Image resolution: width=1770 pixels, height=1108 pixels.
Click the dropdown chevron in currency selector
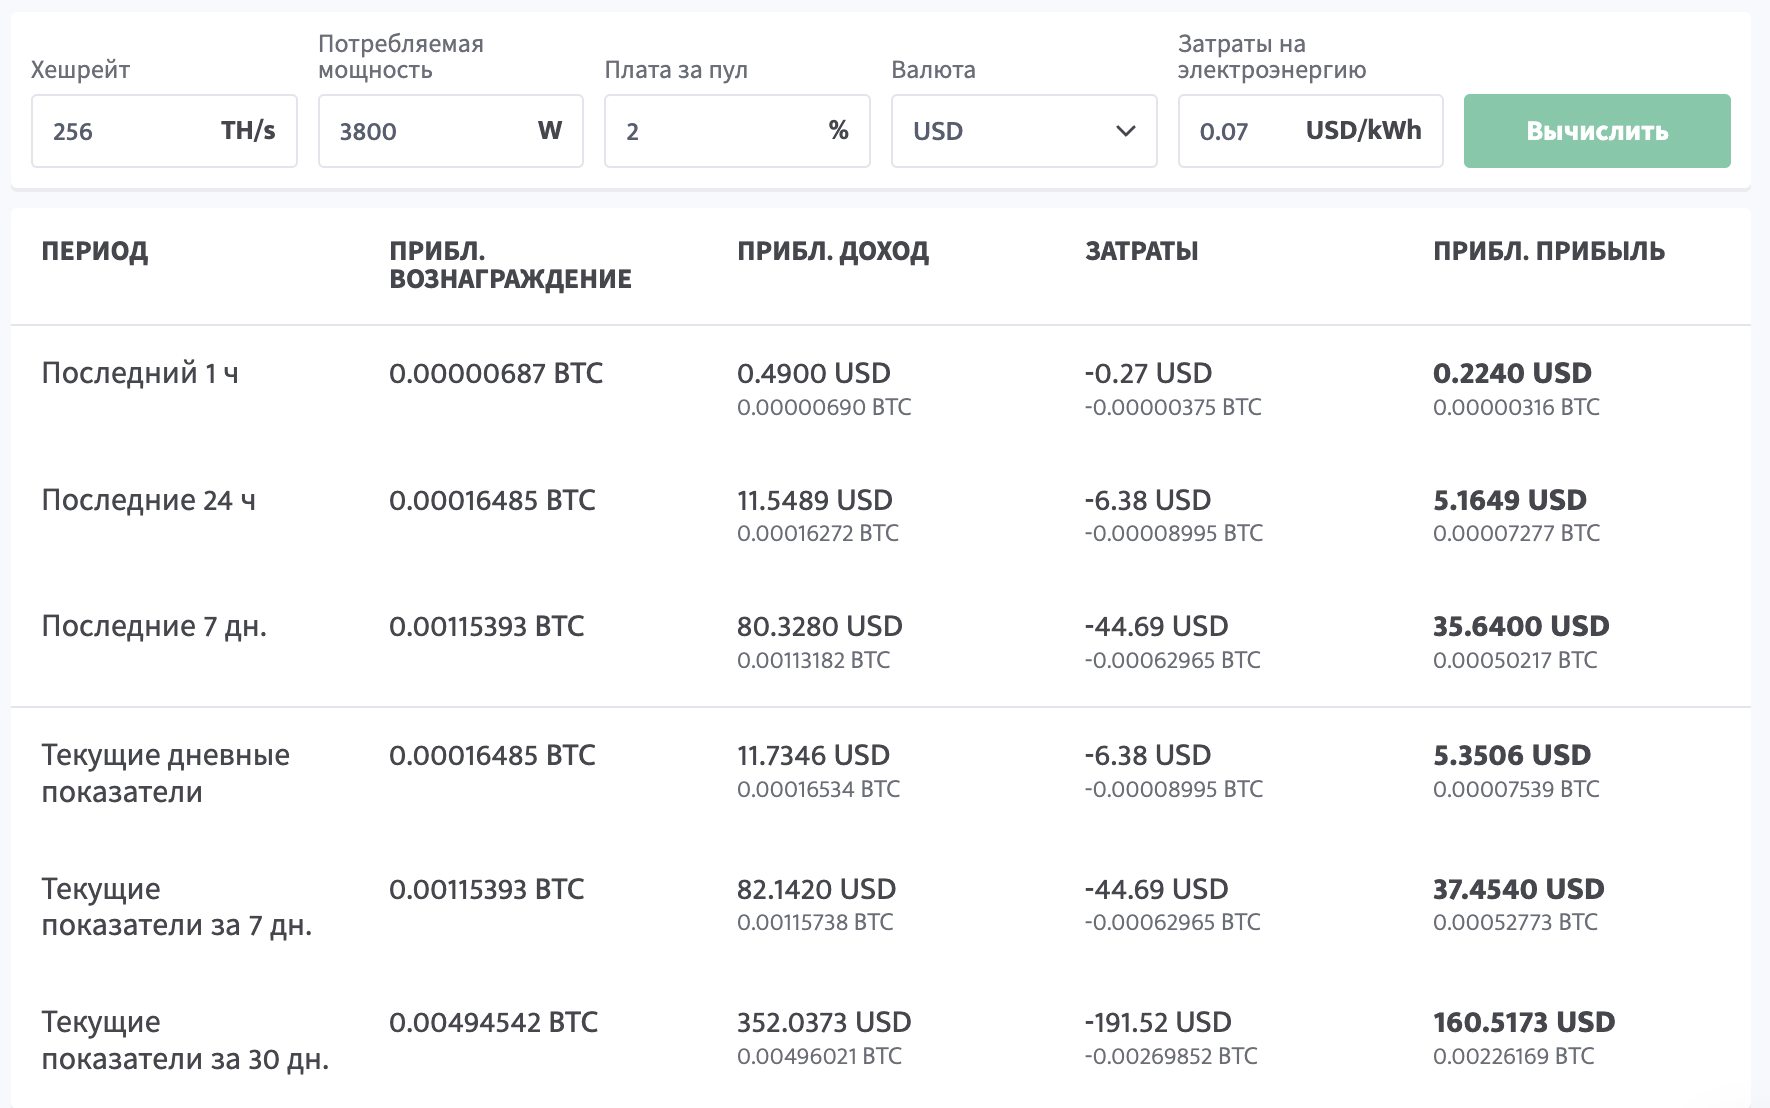[x=1126, y=131]
